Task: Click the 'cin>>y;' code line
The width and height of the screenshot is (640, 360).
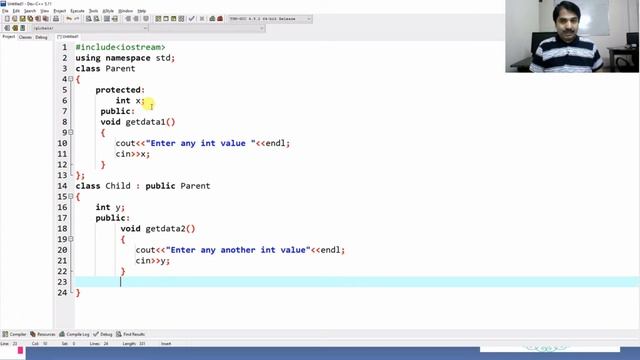Action: point(153,261)
